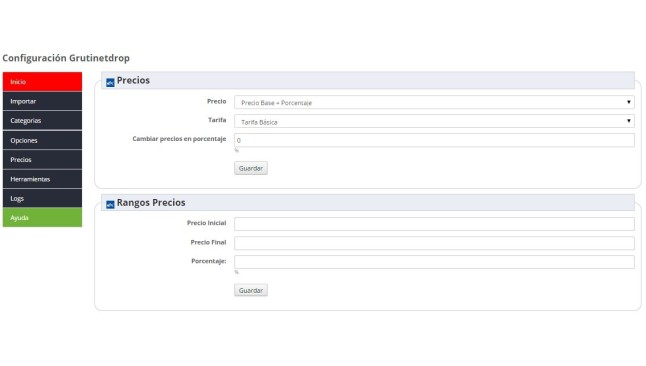Click the Precio Inicial label
This screenshot has width=646, height=366.
[206, 223]
